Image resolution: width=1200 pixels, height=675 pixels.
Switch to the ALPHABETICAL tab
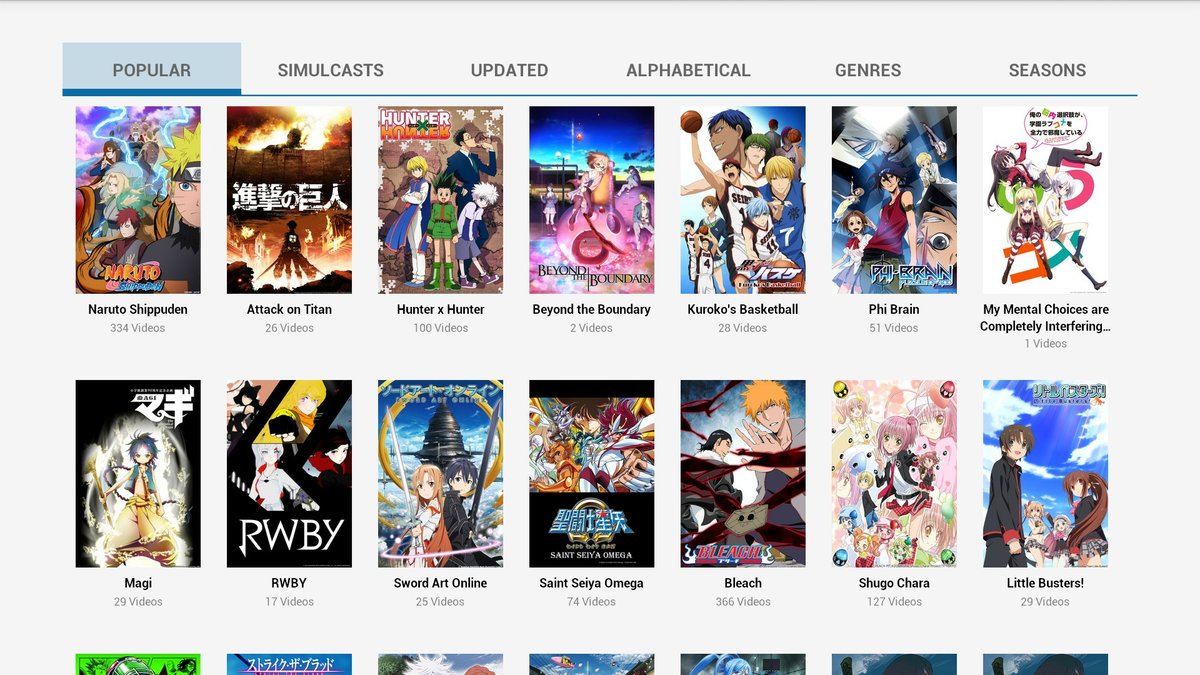(688, 69)
